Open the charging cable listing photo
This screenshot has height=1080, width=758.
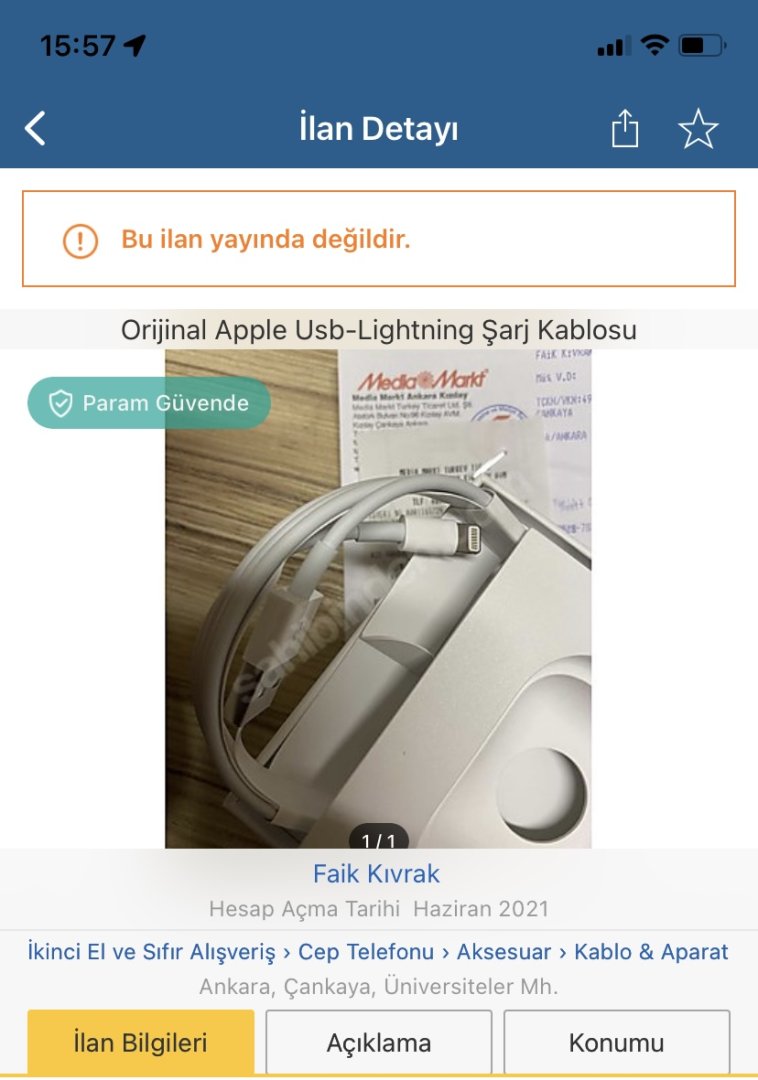click(x=378, y=599)
